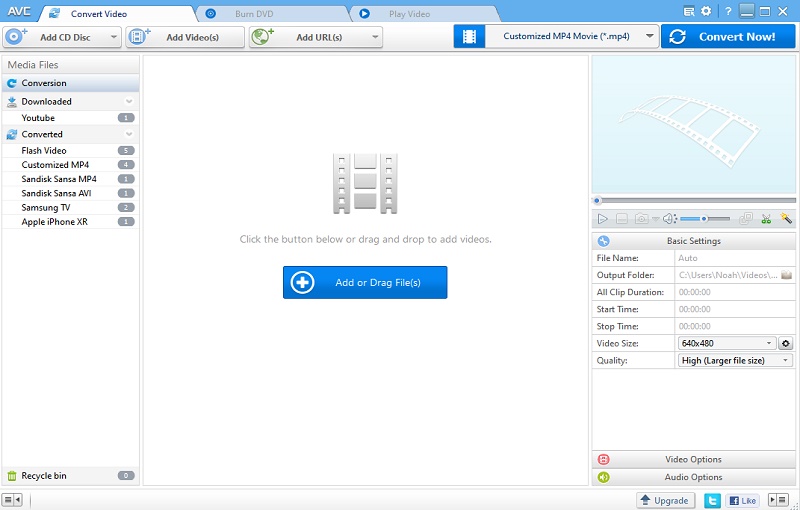Click the Converted section header
The width and height of the screenshot is (800, 510).
tap(70, 134)
